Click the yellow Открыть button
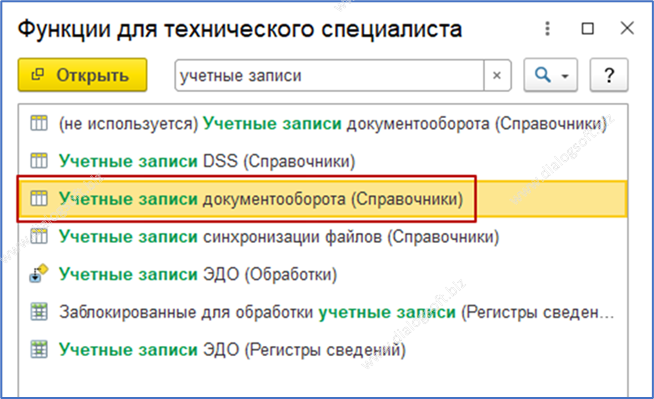Viewport: 654px width, 399px height. point(82,75)
